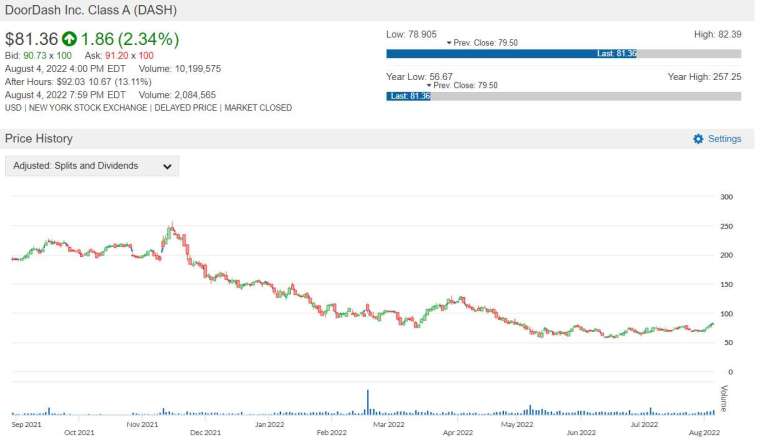Click the Prev. Close 79.50 marker on year range
Image resolution: width=760 pixels, height=447 pixels.
tap(462, 85)
